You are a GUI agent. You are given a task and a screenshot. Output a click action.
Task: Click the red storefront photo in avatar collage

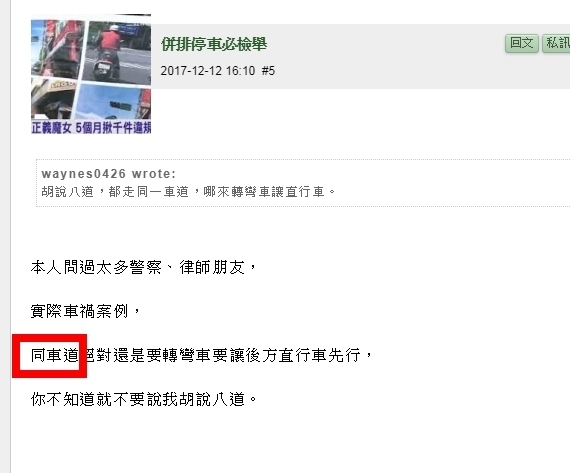tap(56, 48)
